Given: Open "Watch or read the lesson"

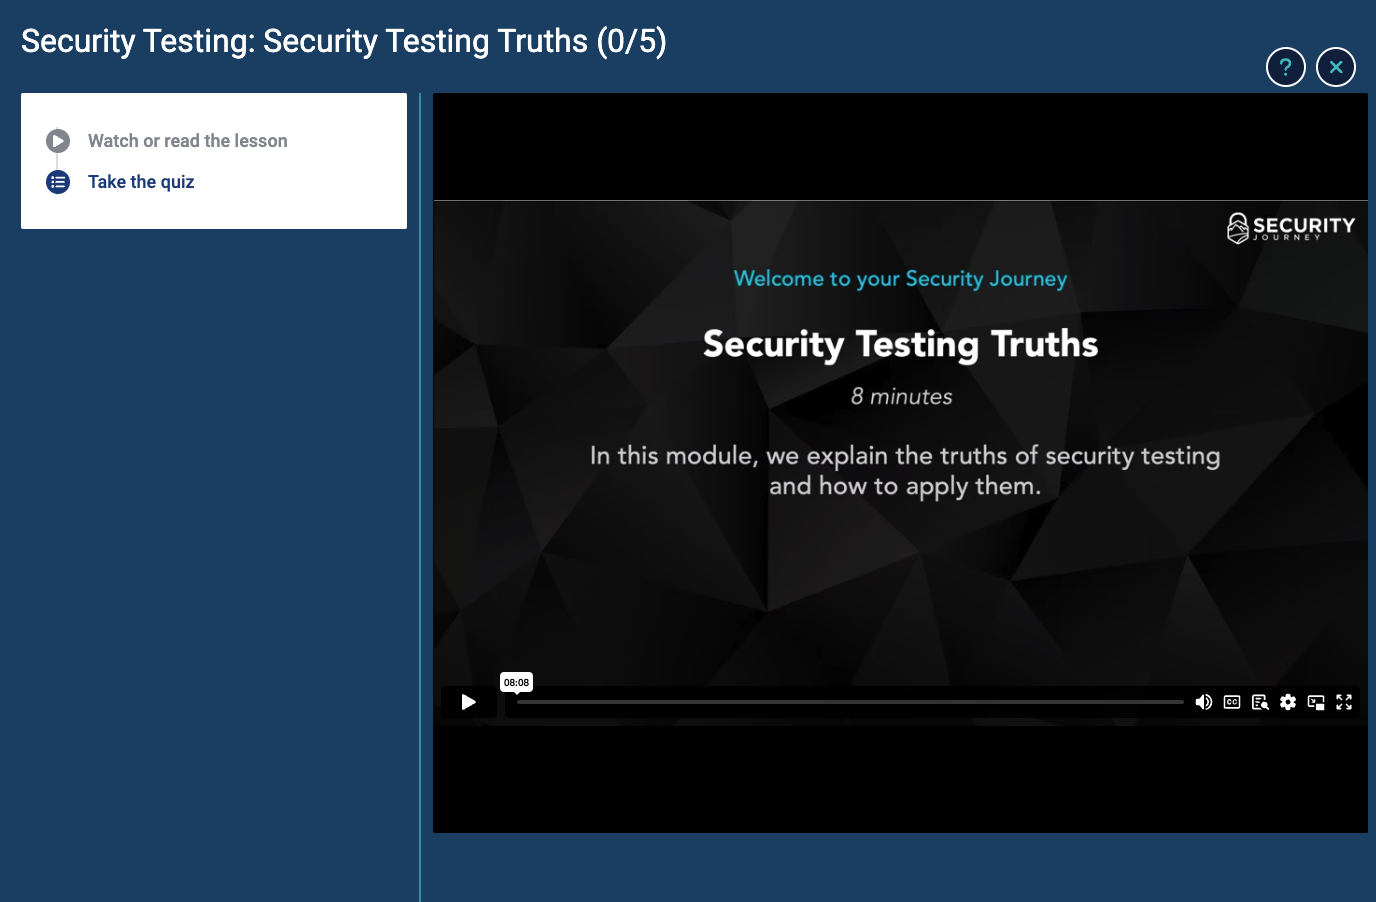Looking at the screenshot, I should [x=187, y=140].
